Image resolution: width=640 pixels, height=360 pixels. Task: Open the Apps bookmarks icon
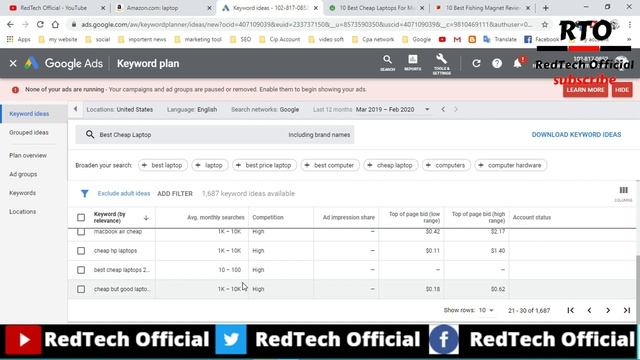[19, 40]
